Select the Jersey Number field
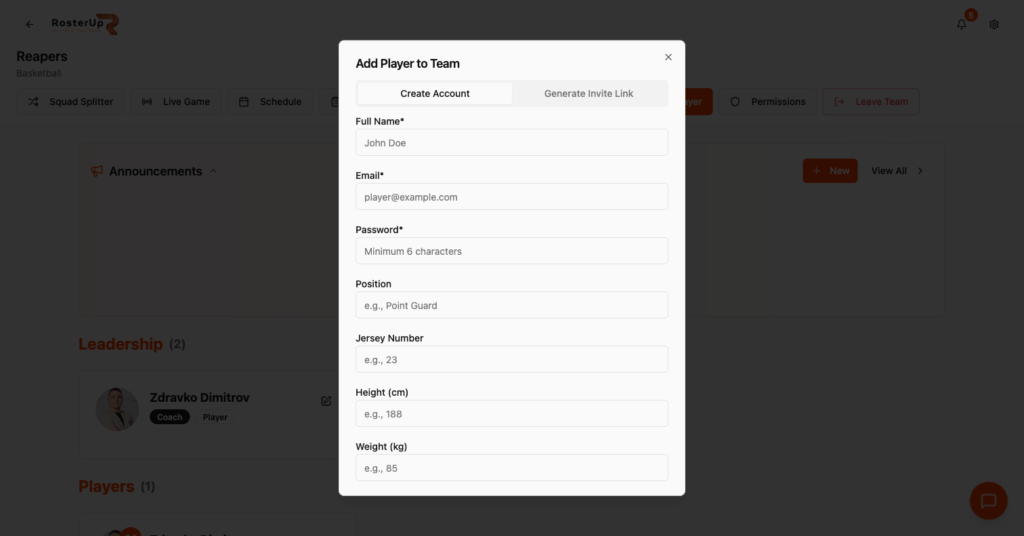 click(x=511, y=359)
